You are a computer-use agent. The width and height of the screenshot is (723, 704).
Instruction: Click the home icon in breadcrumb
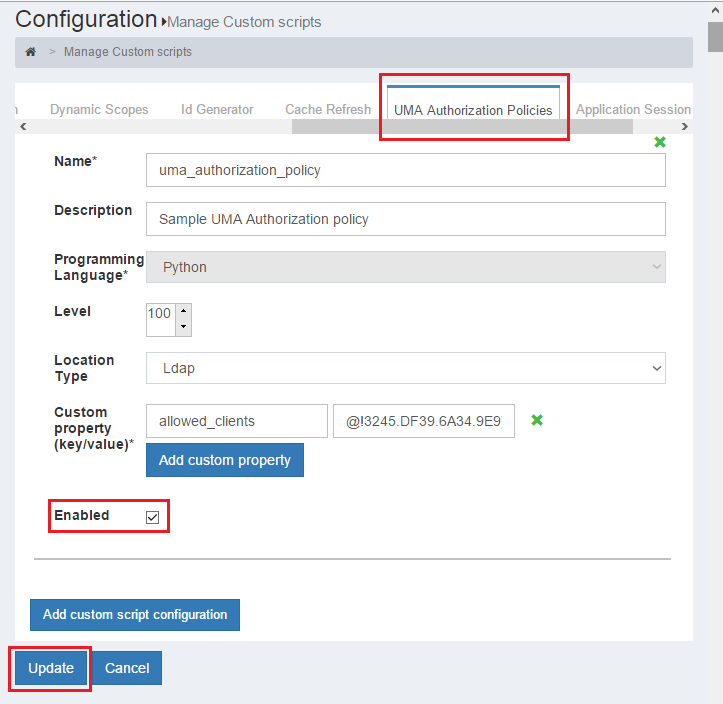coord(31,51)
